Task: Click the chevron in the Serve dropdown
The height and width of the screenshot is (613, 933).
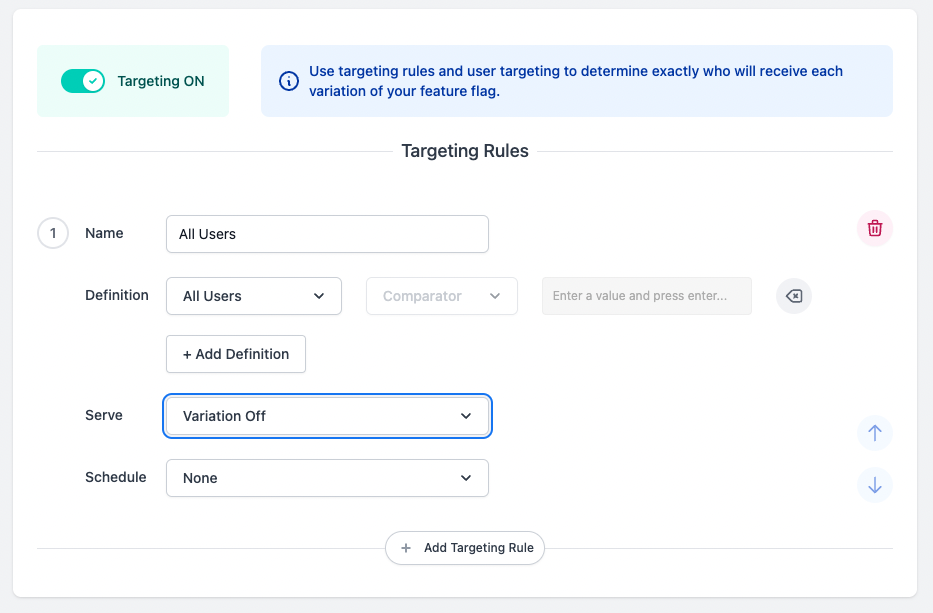Action: pyautogui.click(x=466, y=416)
